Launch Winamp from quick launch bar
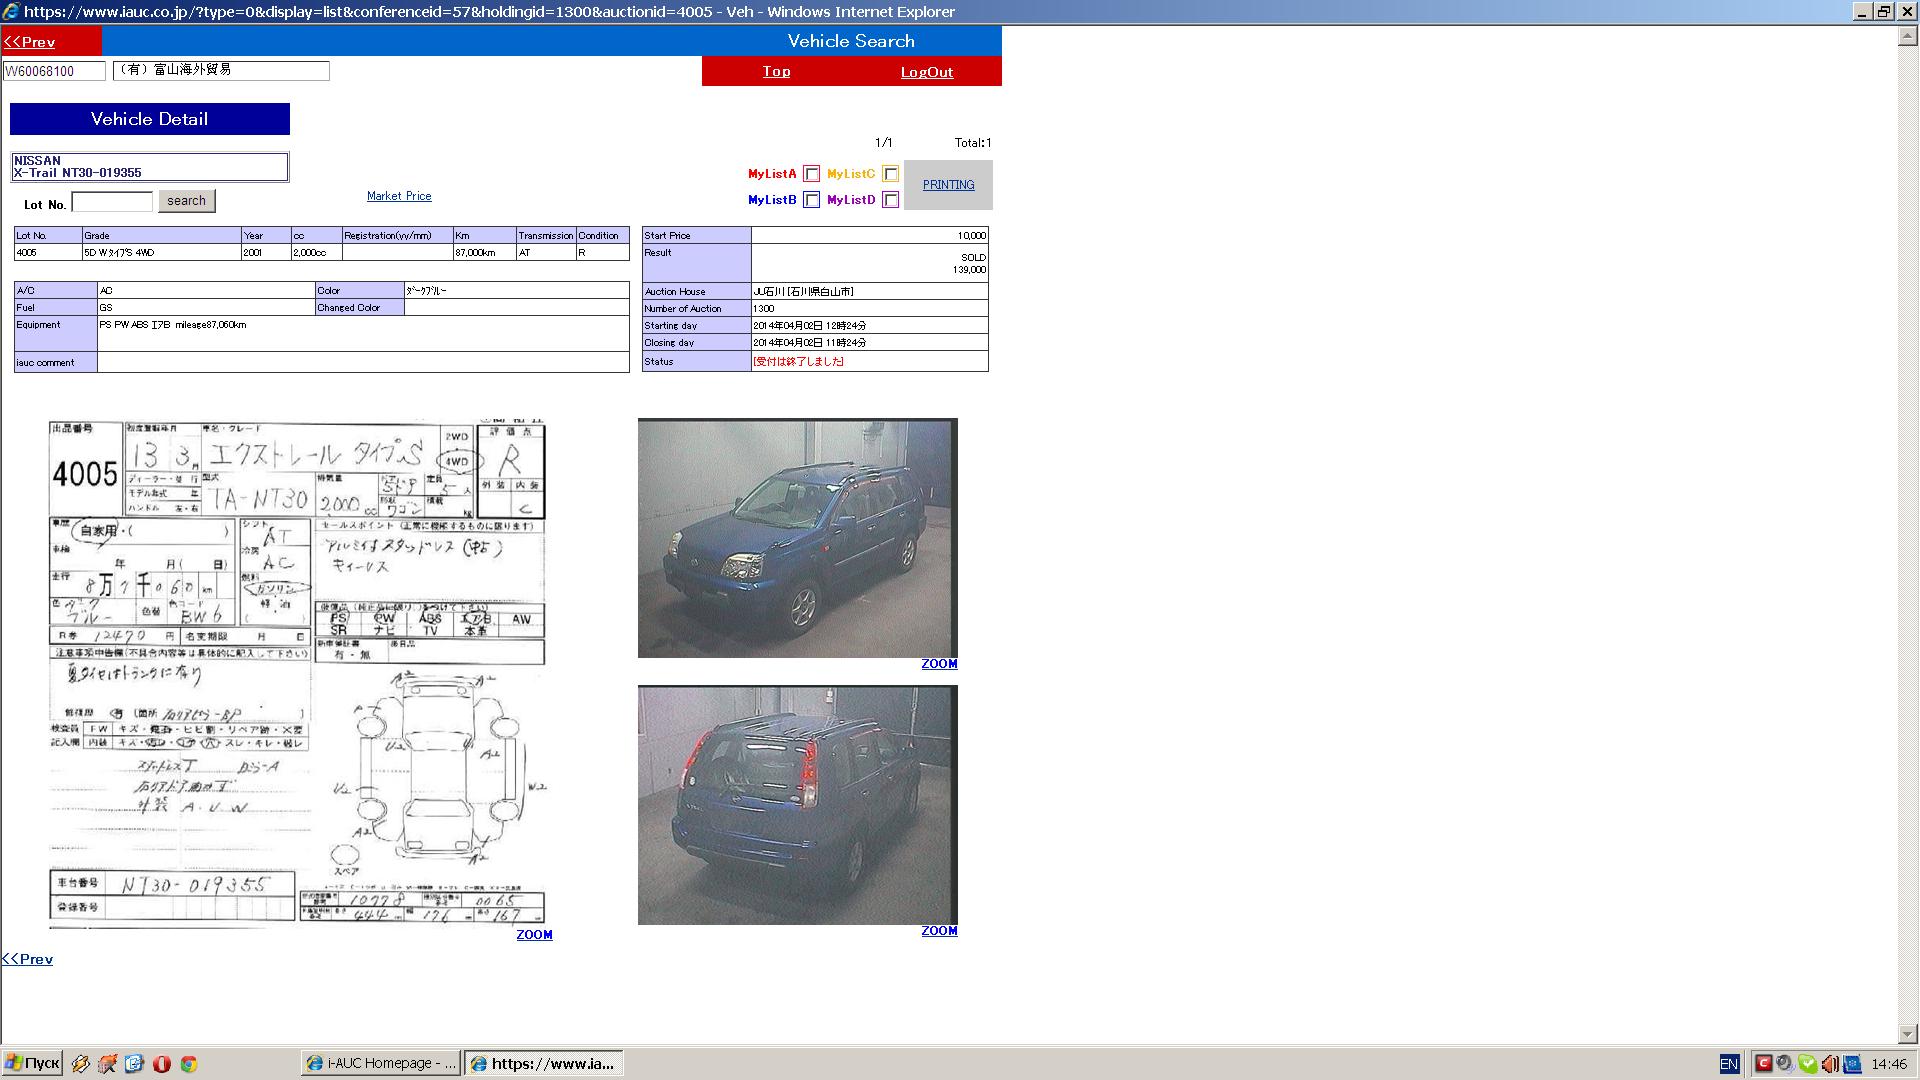The width and height of the screenshot is (1920, 1080). pos(81,1064)
